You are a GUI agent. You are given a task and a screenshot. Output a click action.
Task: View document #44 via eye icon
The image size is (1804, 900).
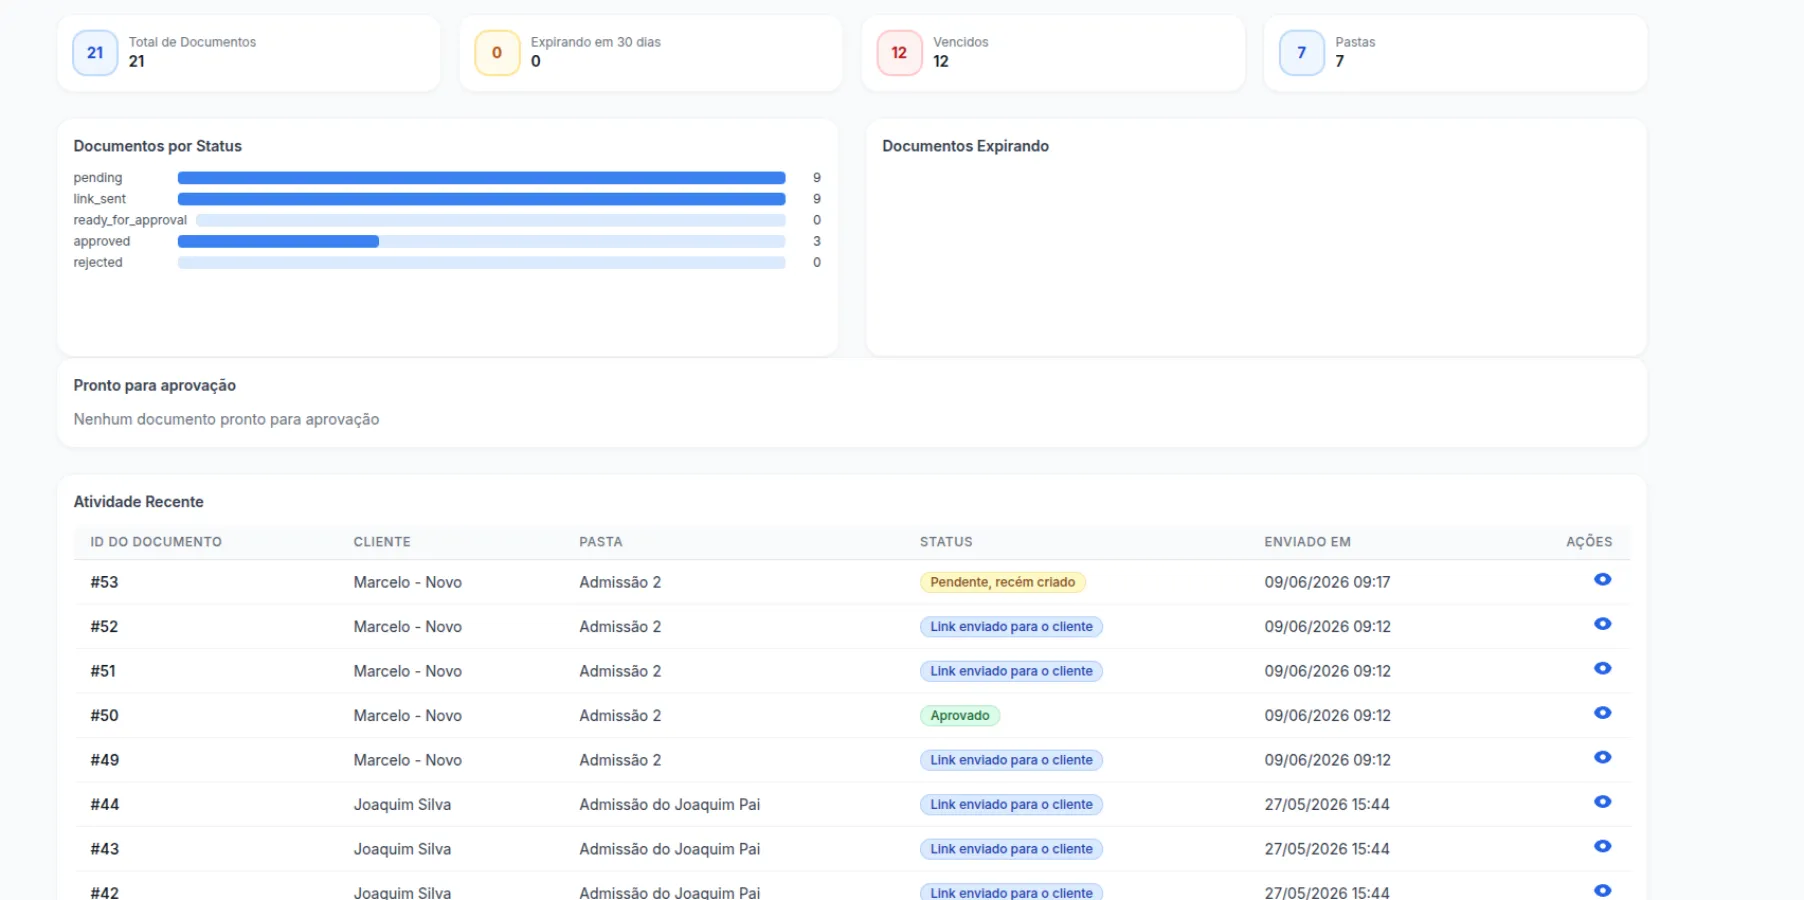[1602, 802]
